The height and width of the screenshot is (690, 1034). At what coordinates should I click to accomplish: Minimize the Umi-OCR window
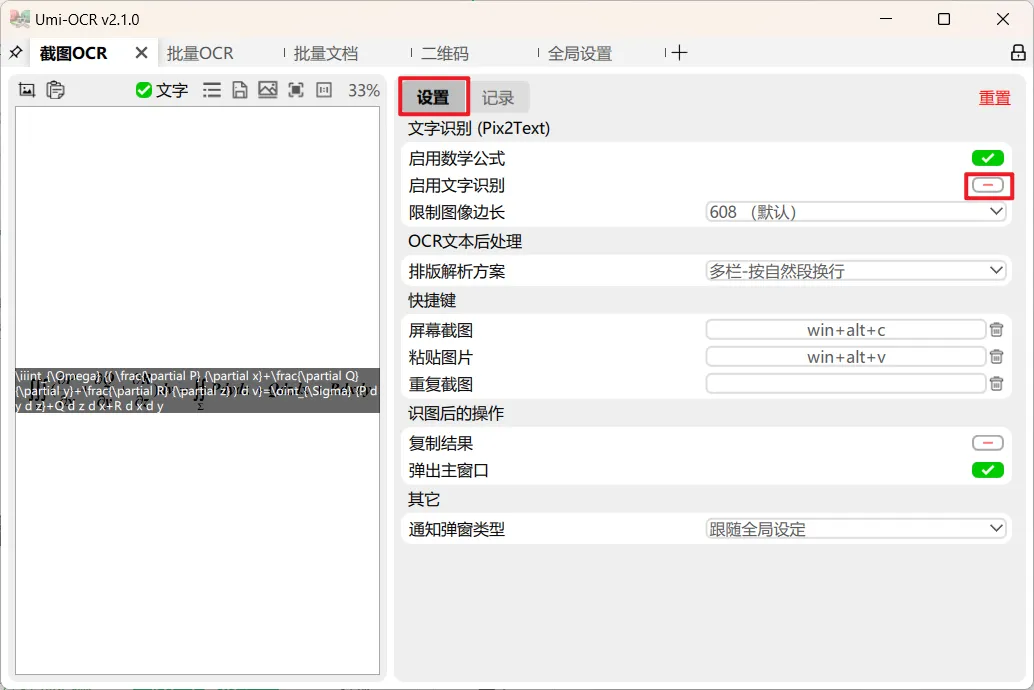pyautogui.click(x=886, y=19)
